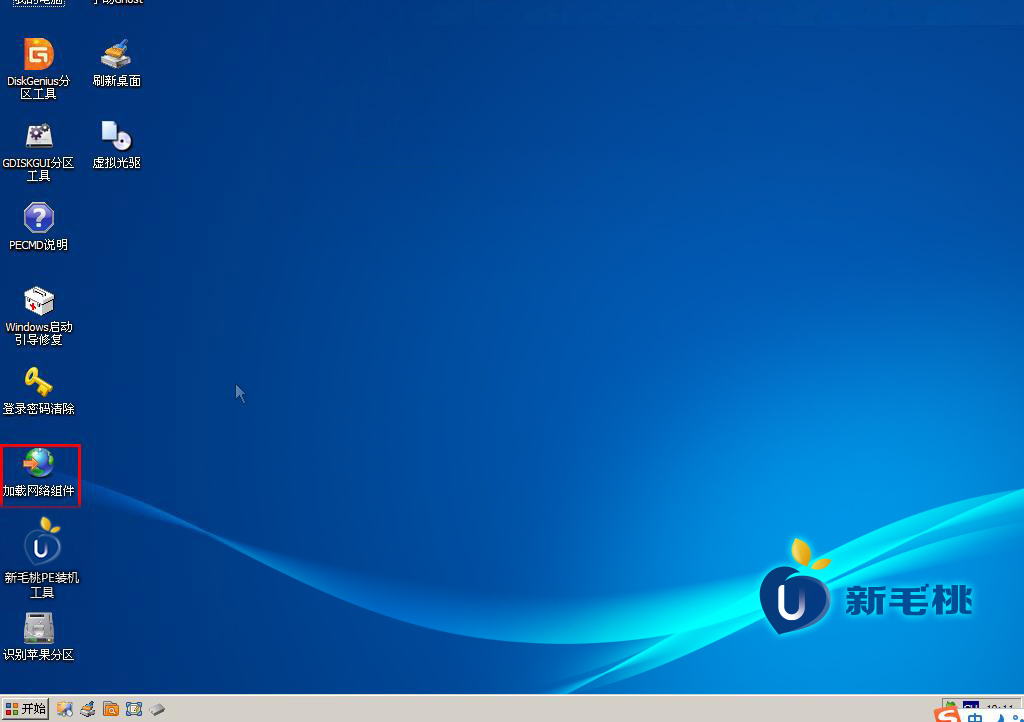Click taskbar picture-with-magnifier quick launch icon
This screenshot has height=722, width=1024.
point(64,709)
